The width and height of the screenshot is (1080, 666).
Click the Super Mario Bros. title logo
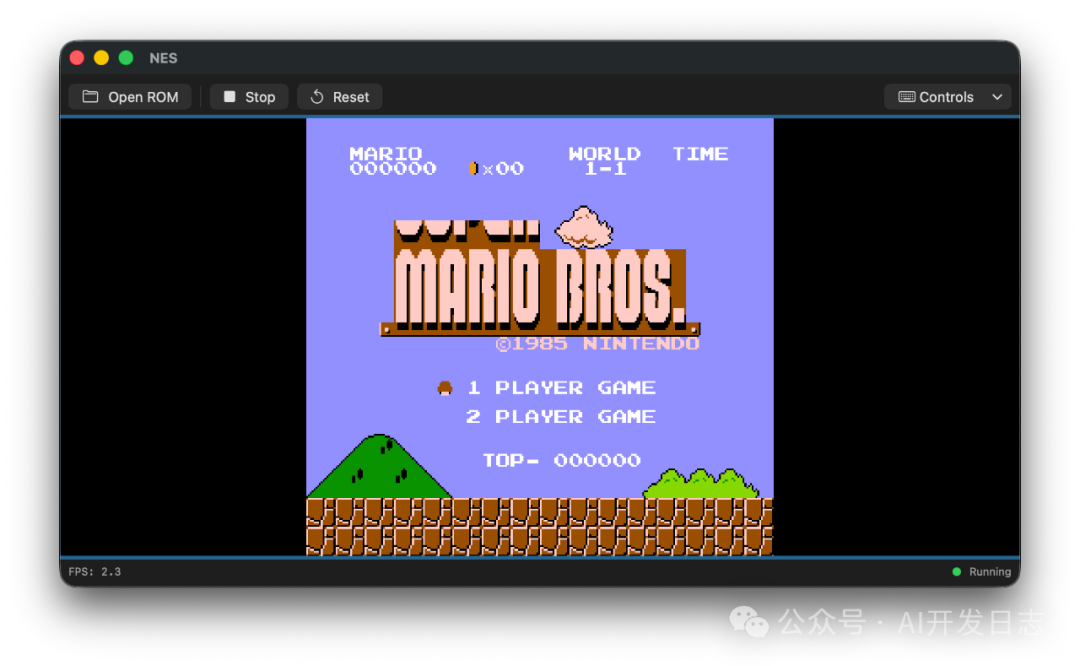(x=540, y=278)
